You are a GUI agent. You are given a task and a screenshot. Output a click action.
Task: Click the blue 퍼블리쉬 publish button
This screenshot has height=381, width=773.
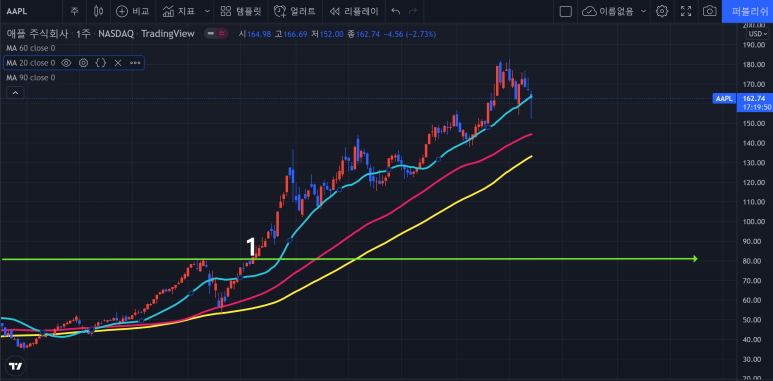click(747, 11)
